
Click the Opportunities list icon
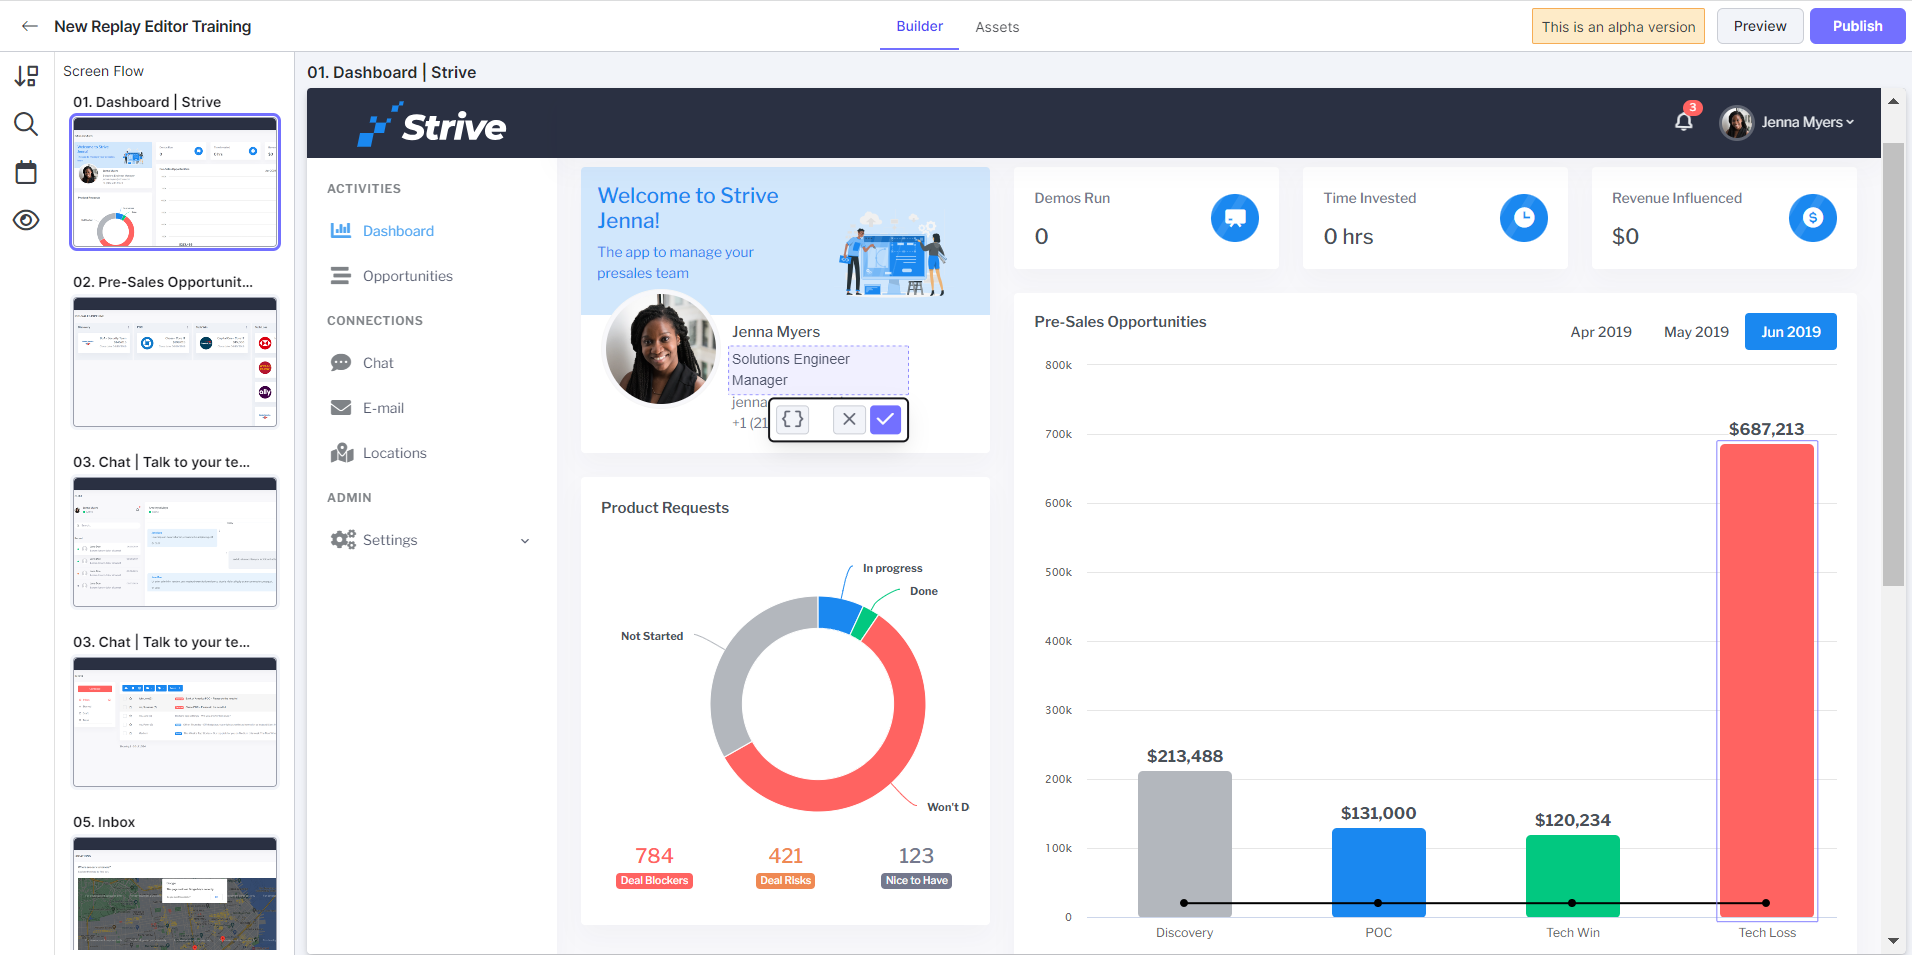[x=341, y=275]
